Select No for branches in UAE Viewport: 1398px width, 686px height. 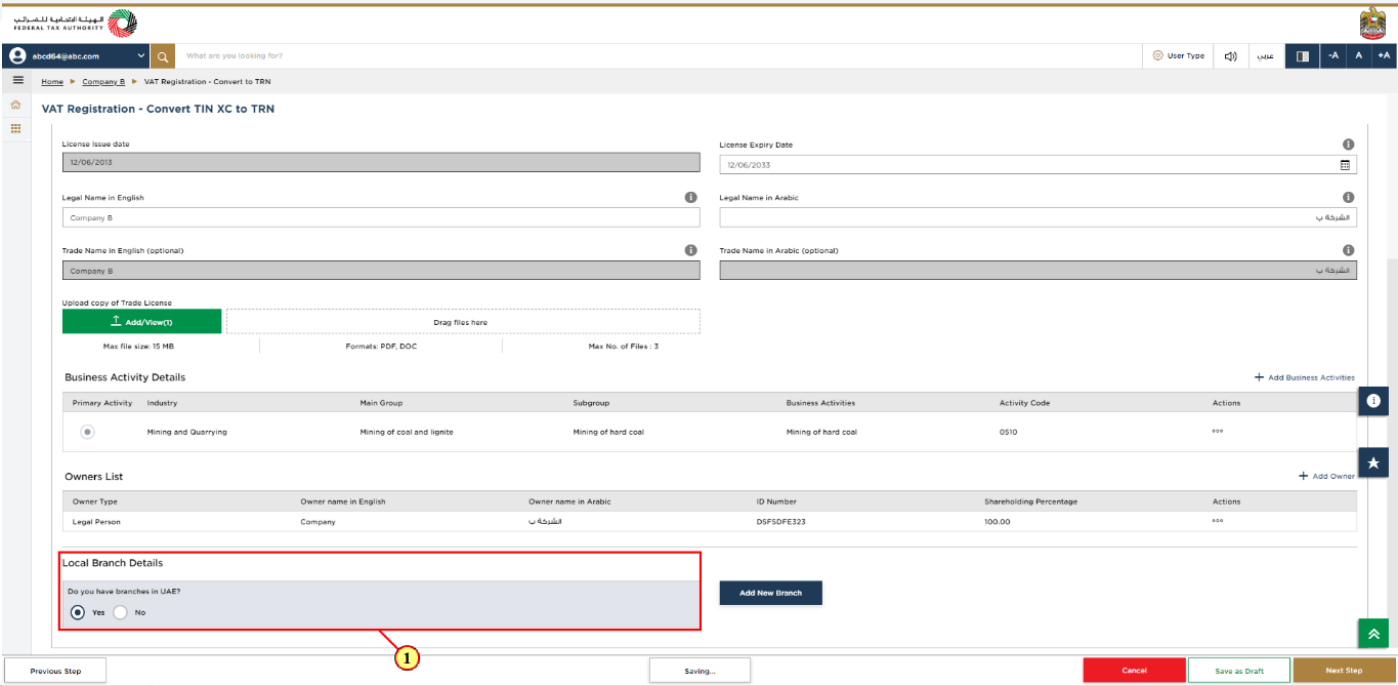click(x=120, y=612)
